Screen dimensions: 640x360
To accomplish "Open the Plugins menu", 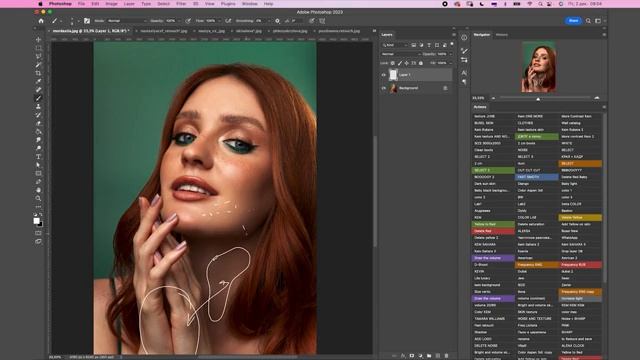I will [x=228, y=4].
